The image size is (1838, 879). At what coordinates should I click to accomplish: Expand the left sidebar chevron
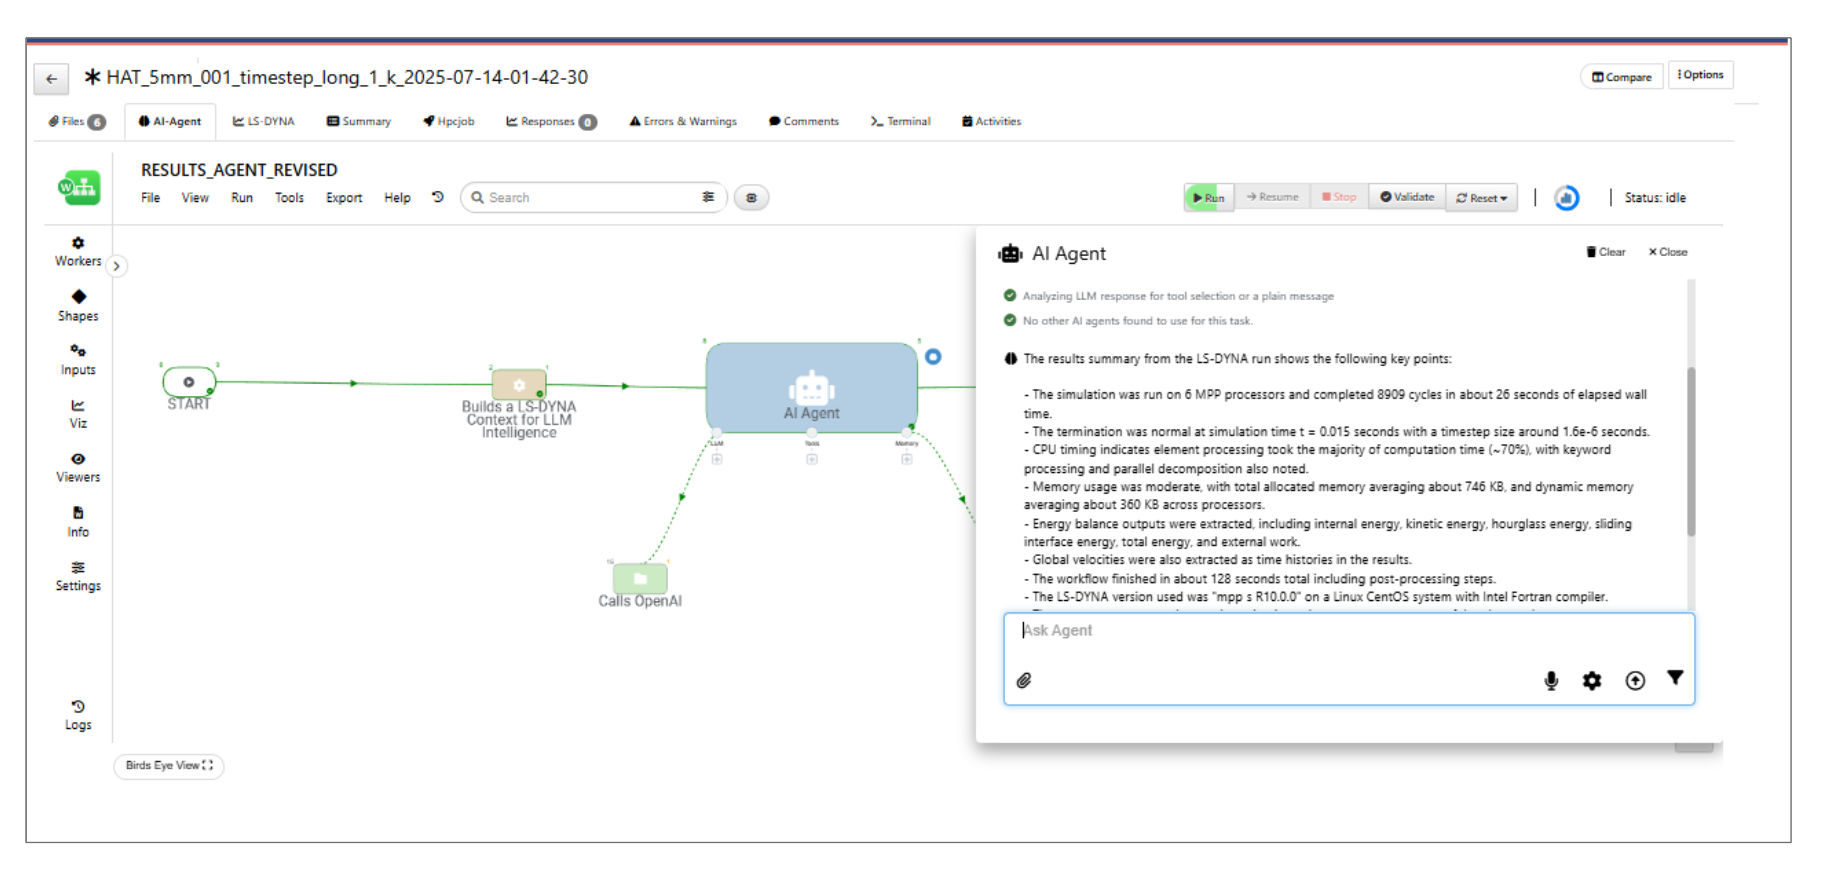[117, 266]
